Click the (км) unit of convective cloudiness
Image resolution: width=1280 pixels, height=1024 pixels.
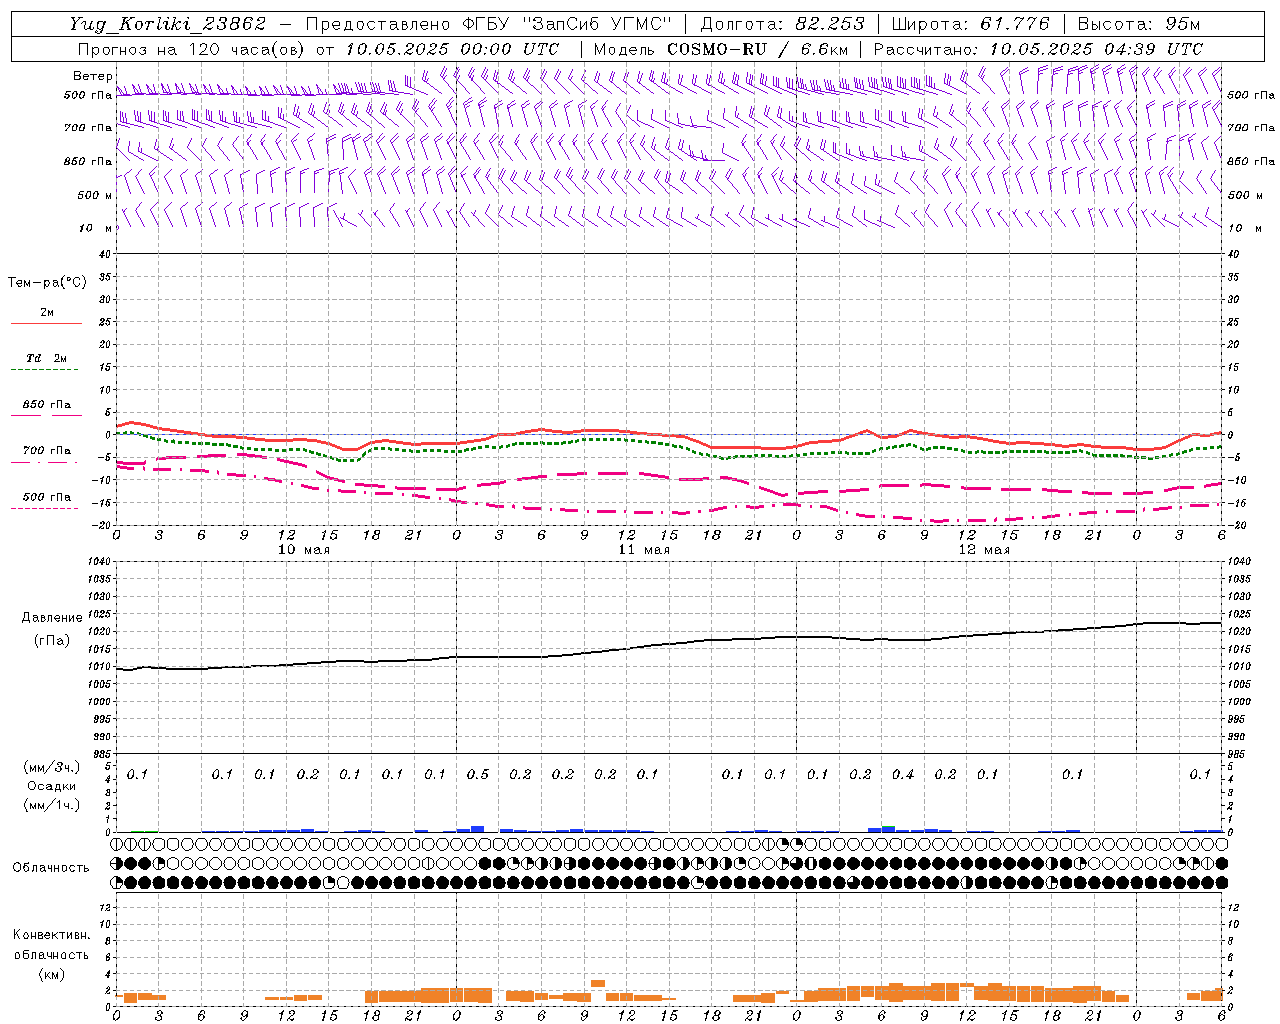pyautogui.click(x=51, y=973)
